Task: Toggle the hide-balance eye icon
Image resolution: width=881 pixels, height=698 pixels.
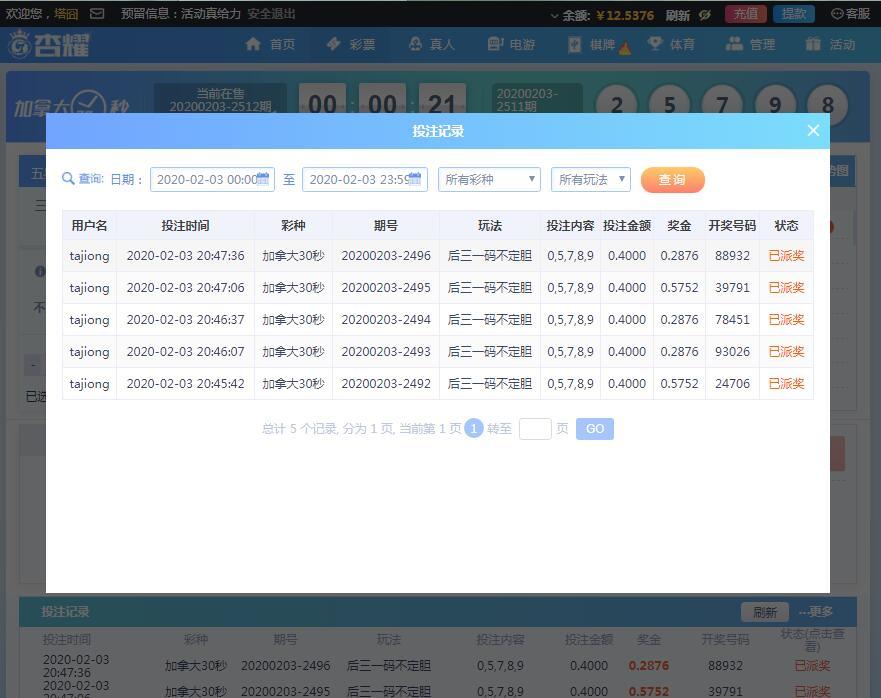Action: click(705, 15)
